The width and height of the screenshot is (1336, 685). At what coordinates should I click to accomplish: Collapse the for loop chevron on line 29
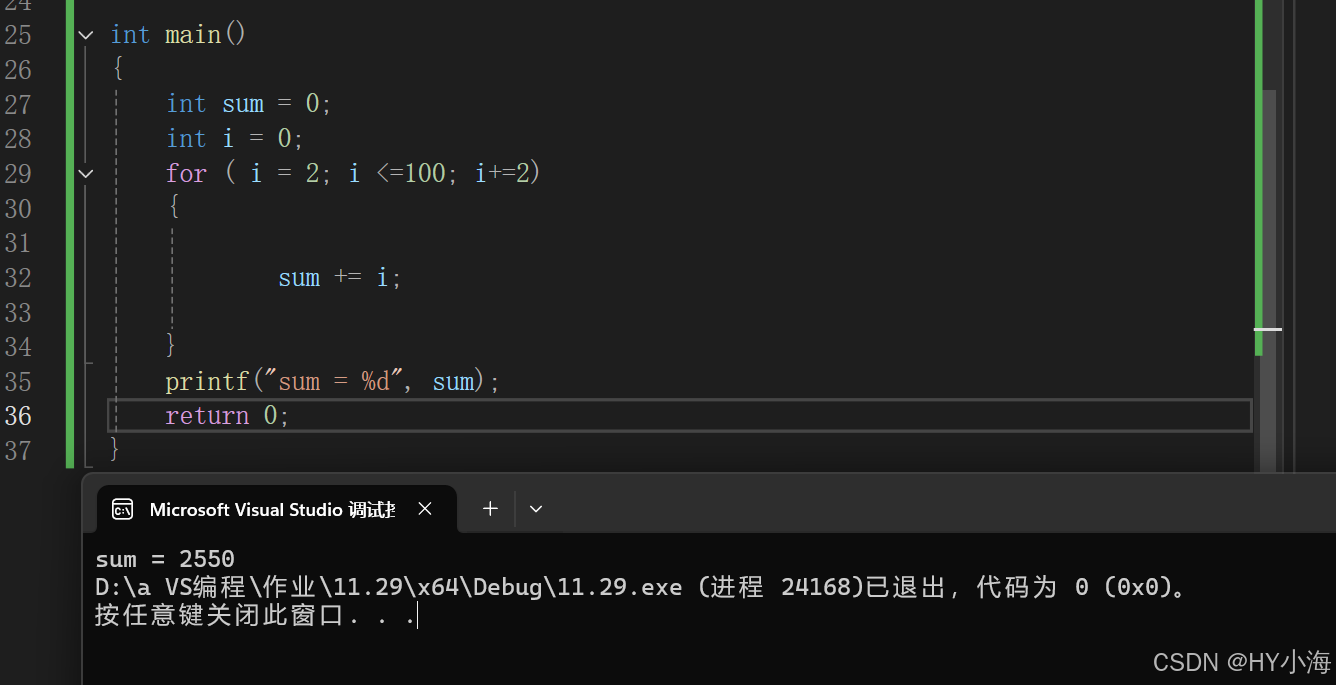coord(85,173)
